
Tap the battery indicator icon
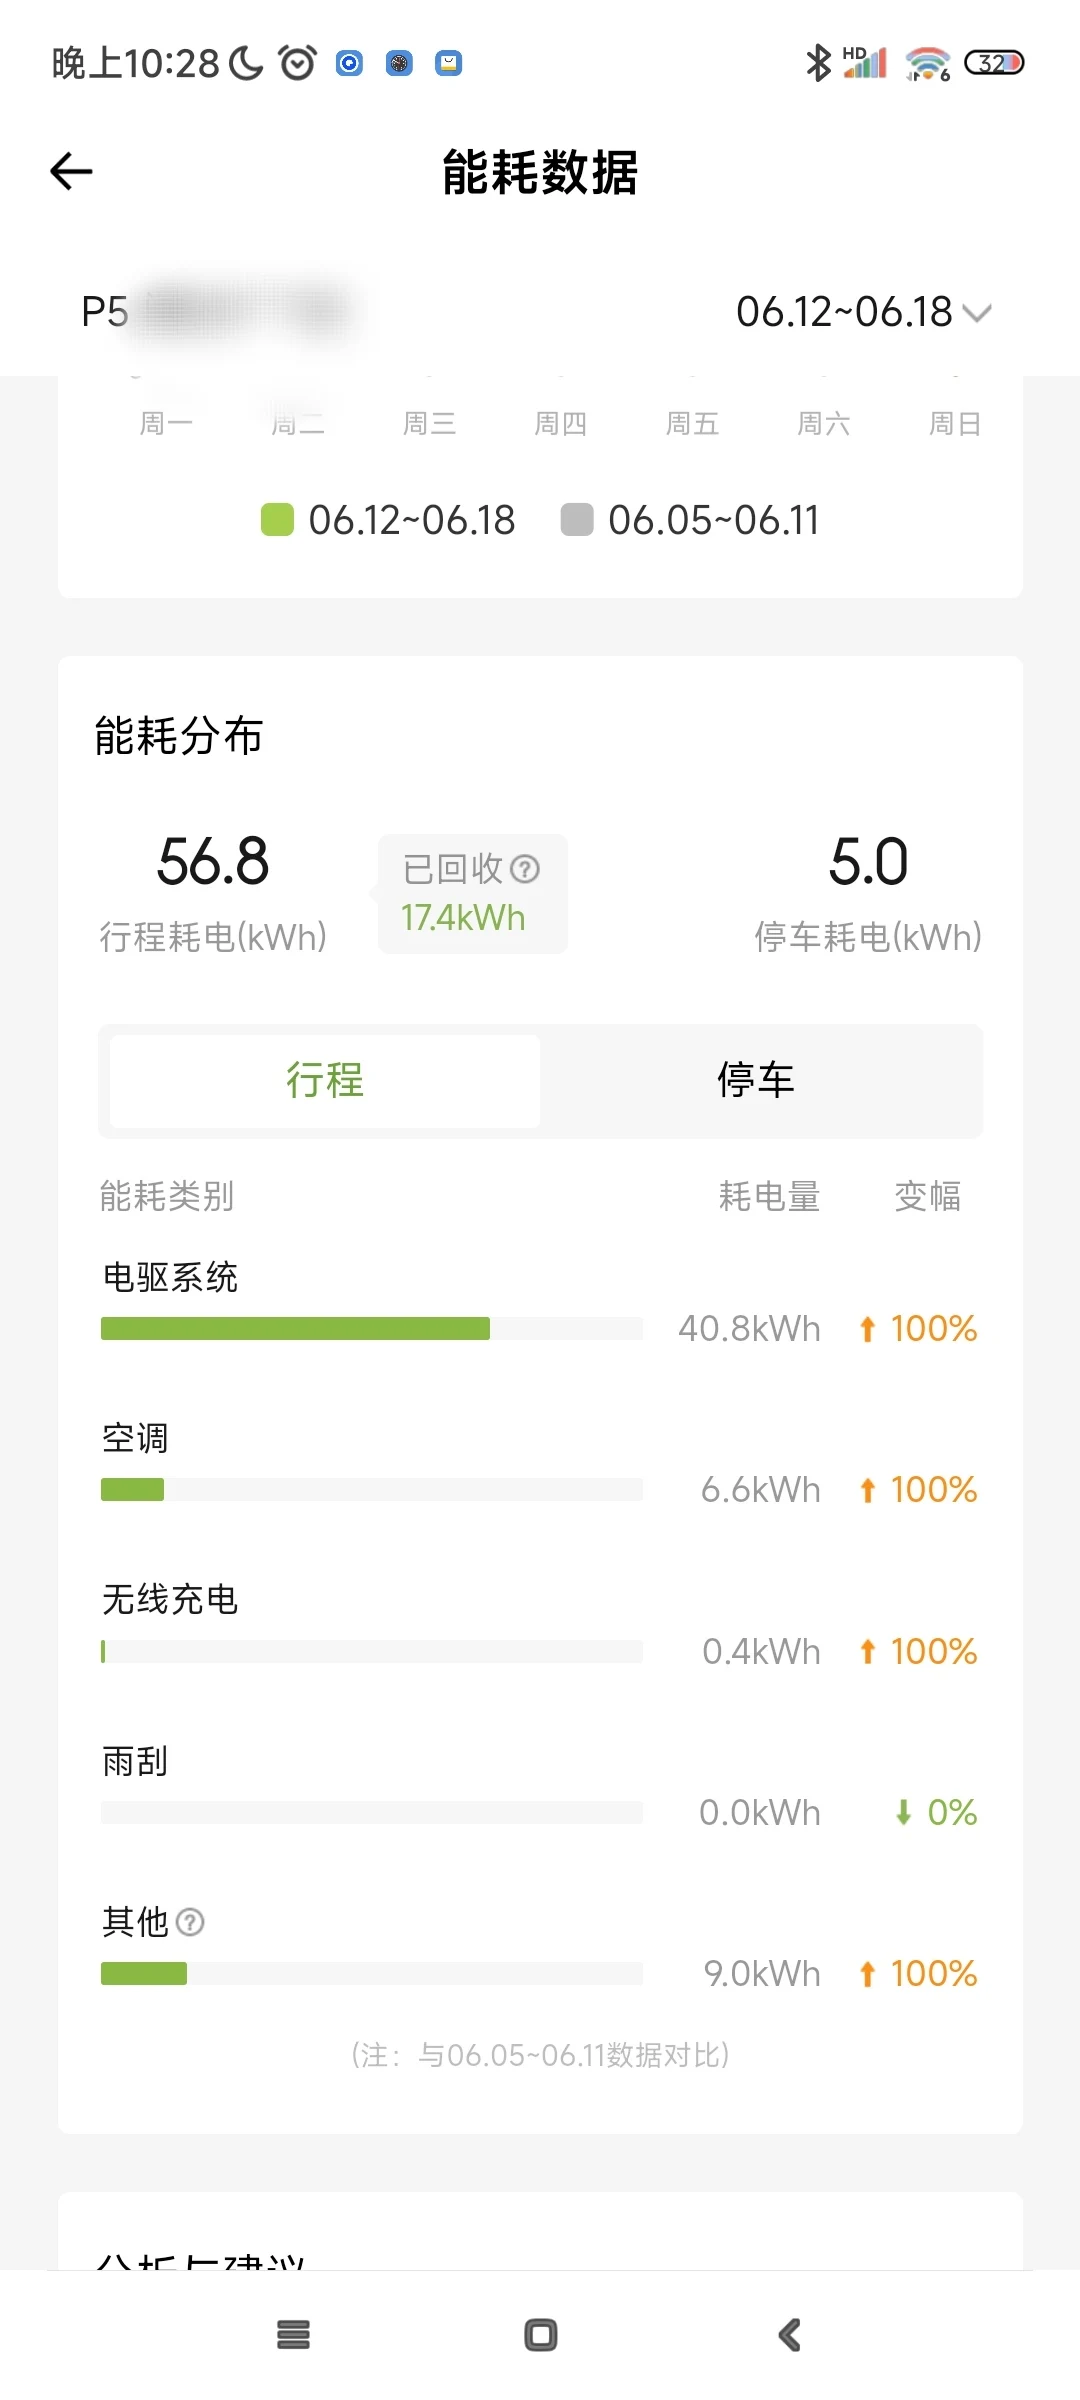(993, 63)
